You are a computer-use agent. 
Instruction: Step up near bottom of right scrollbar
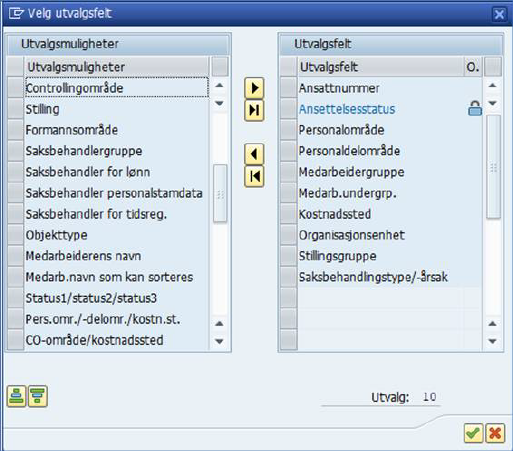click(493, 324)
